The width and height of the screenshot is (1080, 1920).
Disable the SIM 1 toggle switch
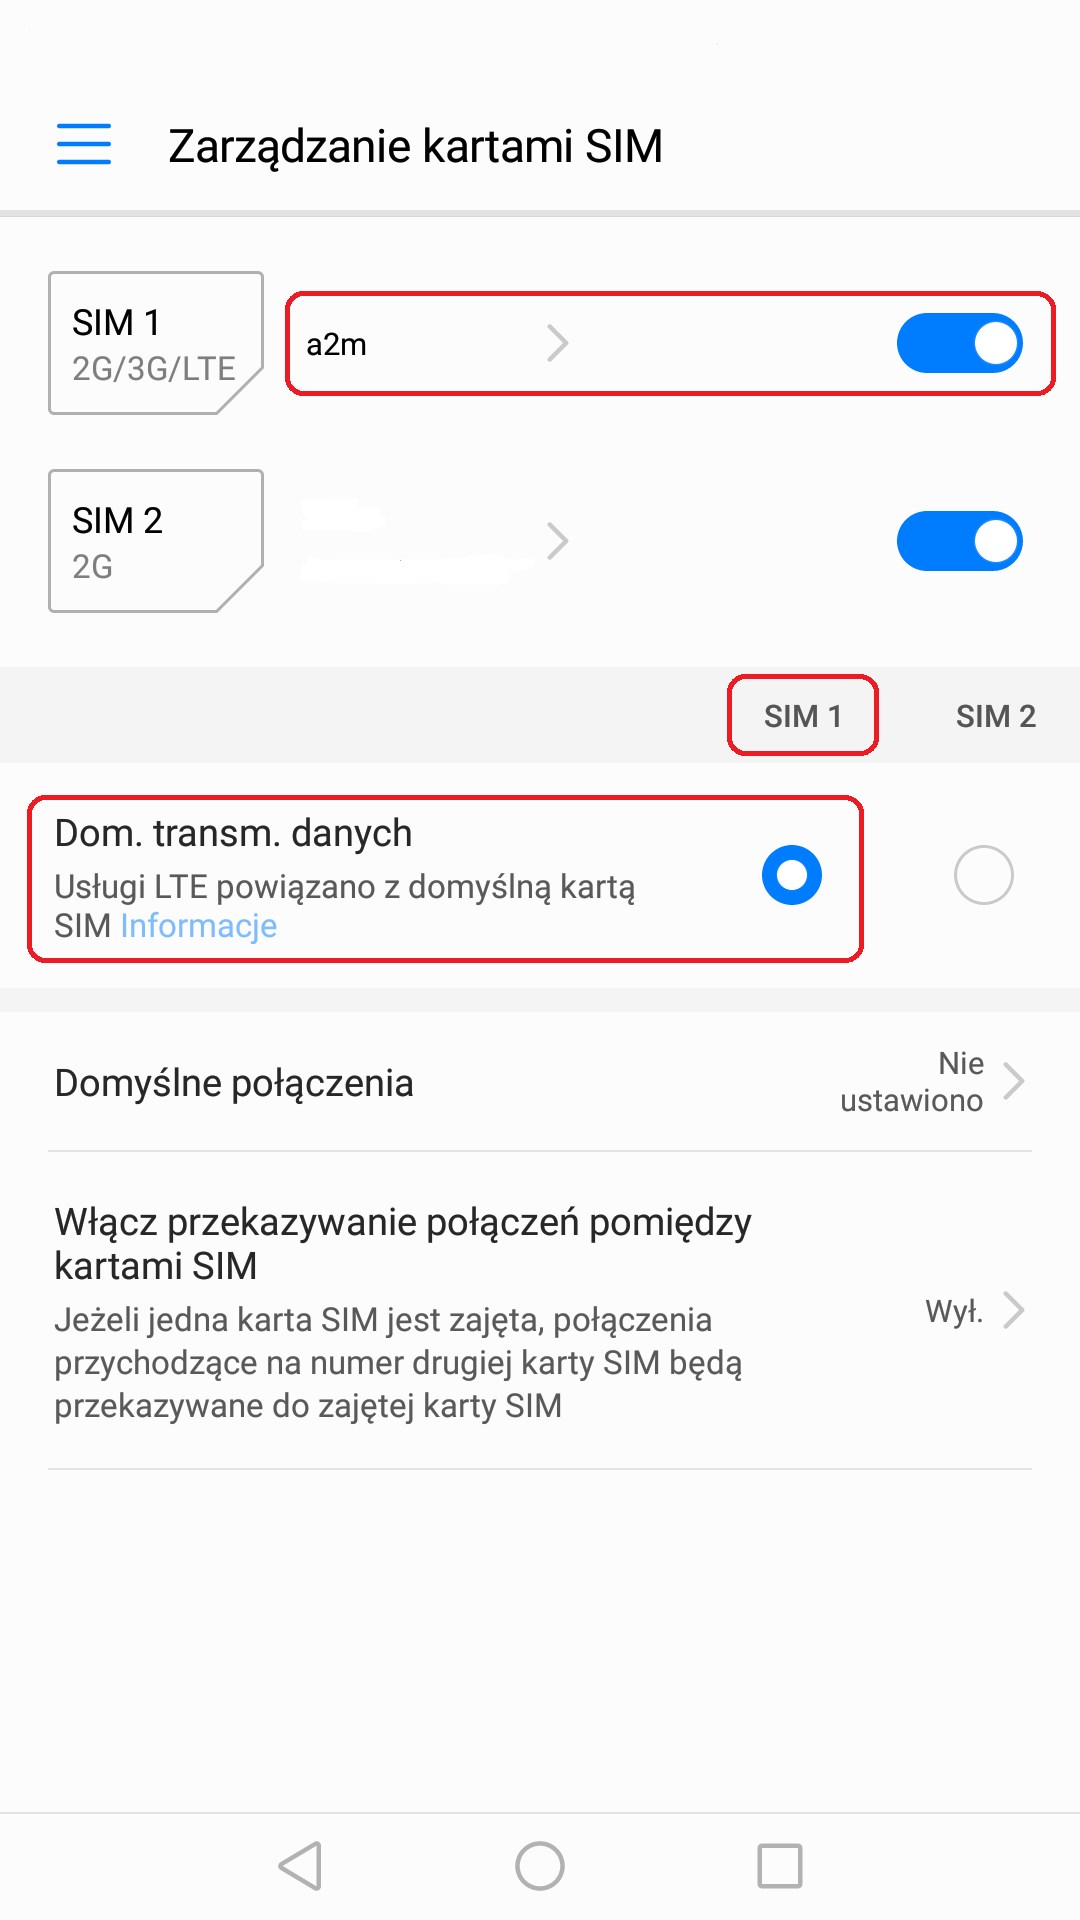pos(959,343)
